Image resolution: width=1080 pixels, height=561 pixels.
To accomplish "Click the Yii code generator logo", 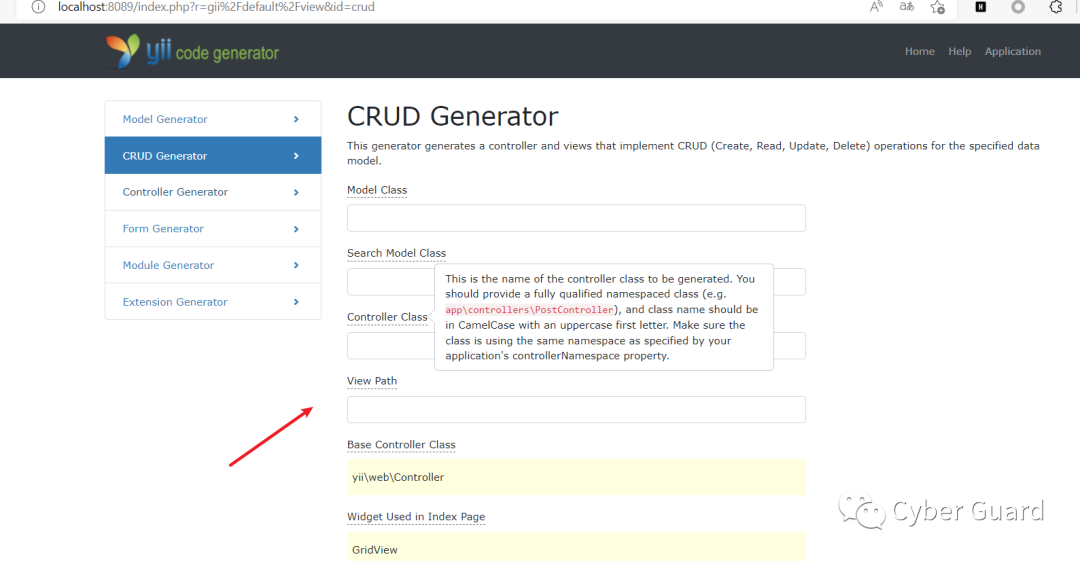I will coord(192,52).
